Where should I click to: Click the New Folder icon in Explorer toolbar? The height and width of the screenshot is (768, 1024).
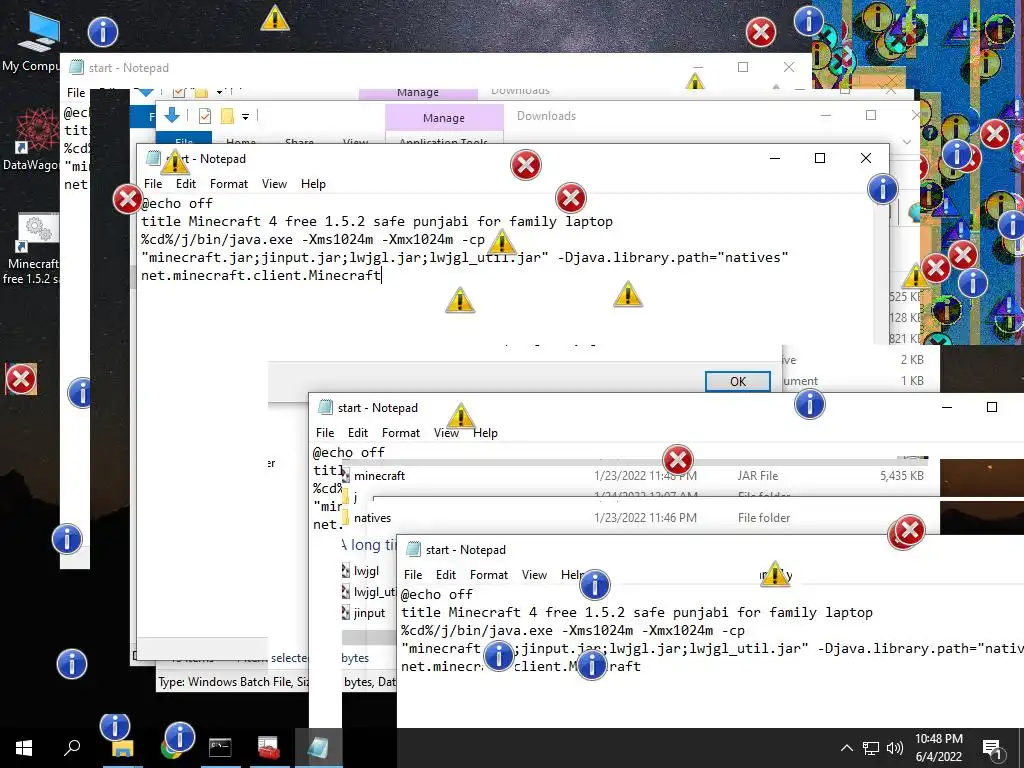(227, 116)
